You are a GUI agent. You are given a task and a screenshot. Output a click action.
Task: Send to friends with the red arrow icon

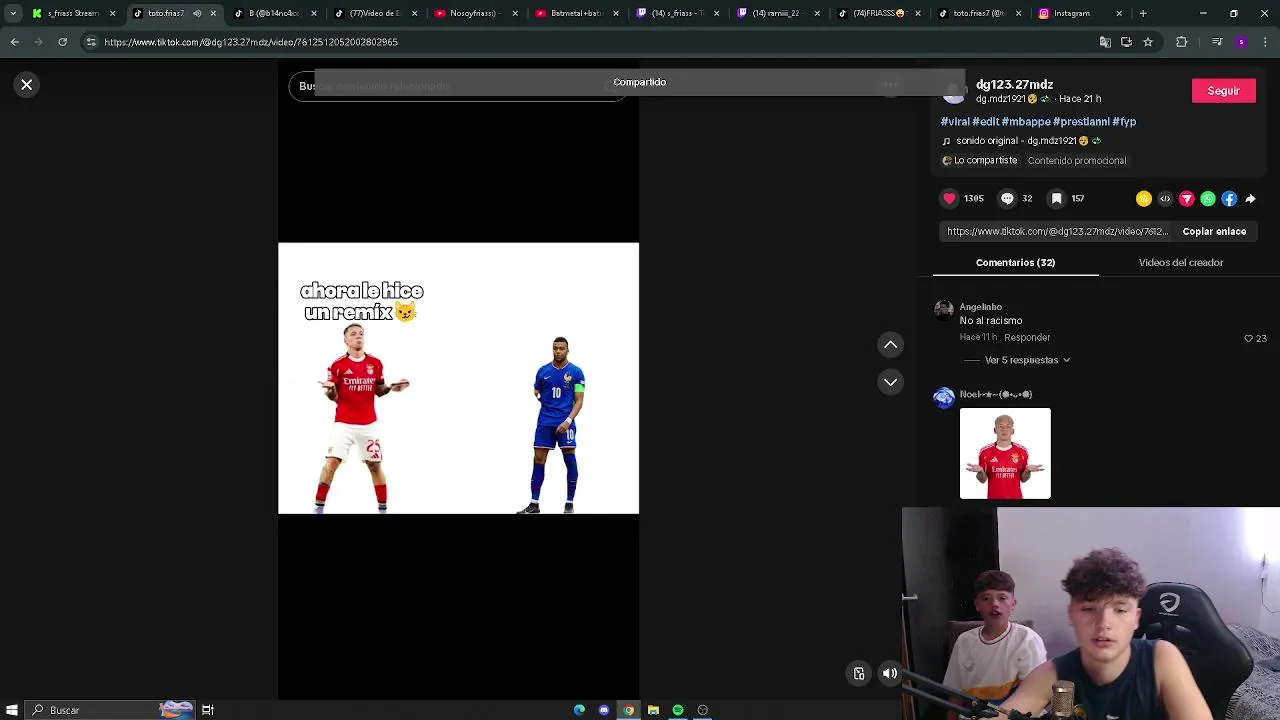[x=1187, y=199]
